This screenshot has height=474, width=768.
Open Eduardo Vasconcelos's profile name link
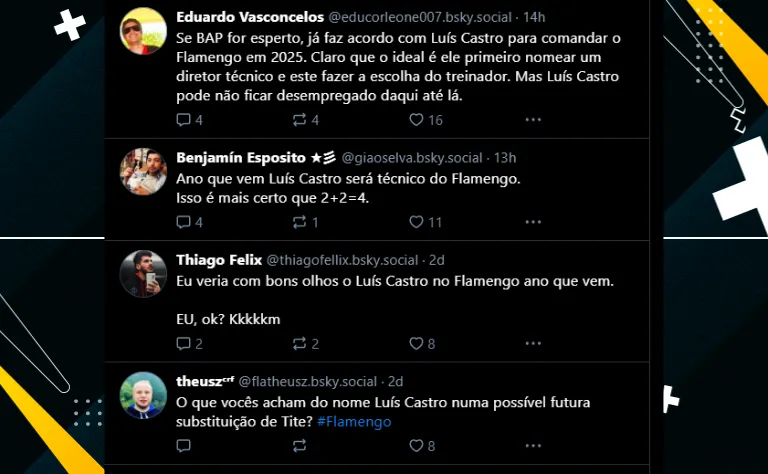248,16
